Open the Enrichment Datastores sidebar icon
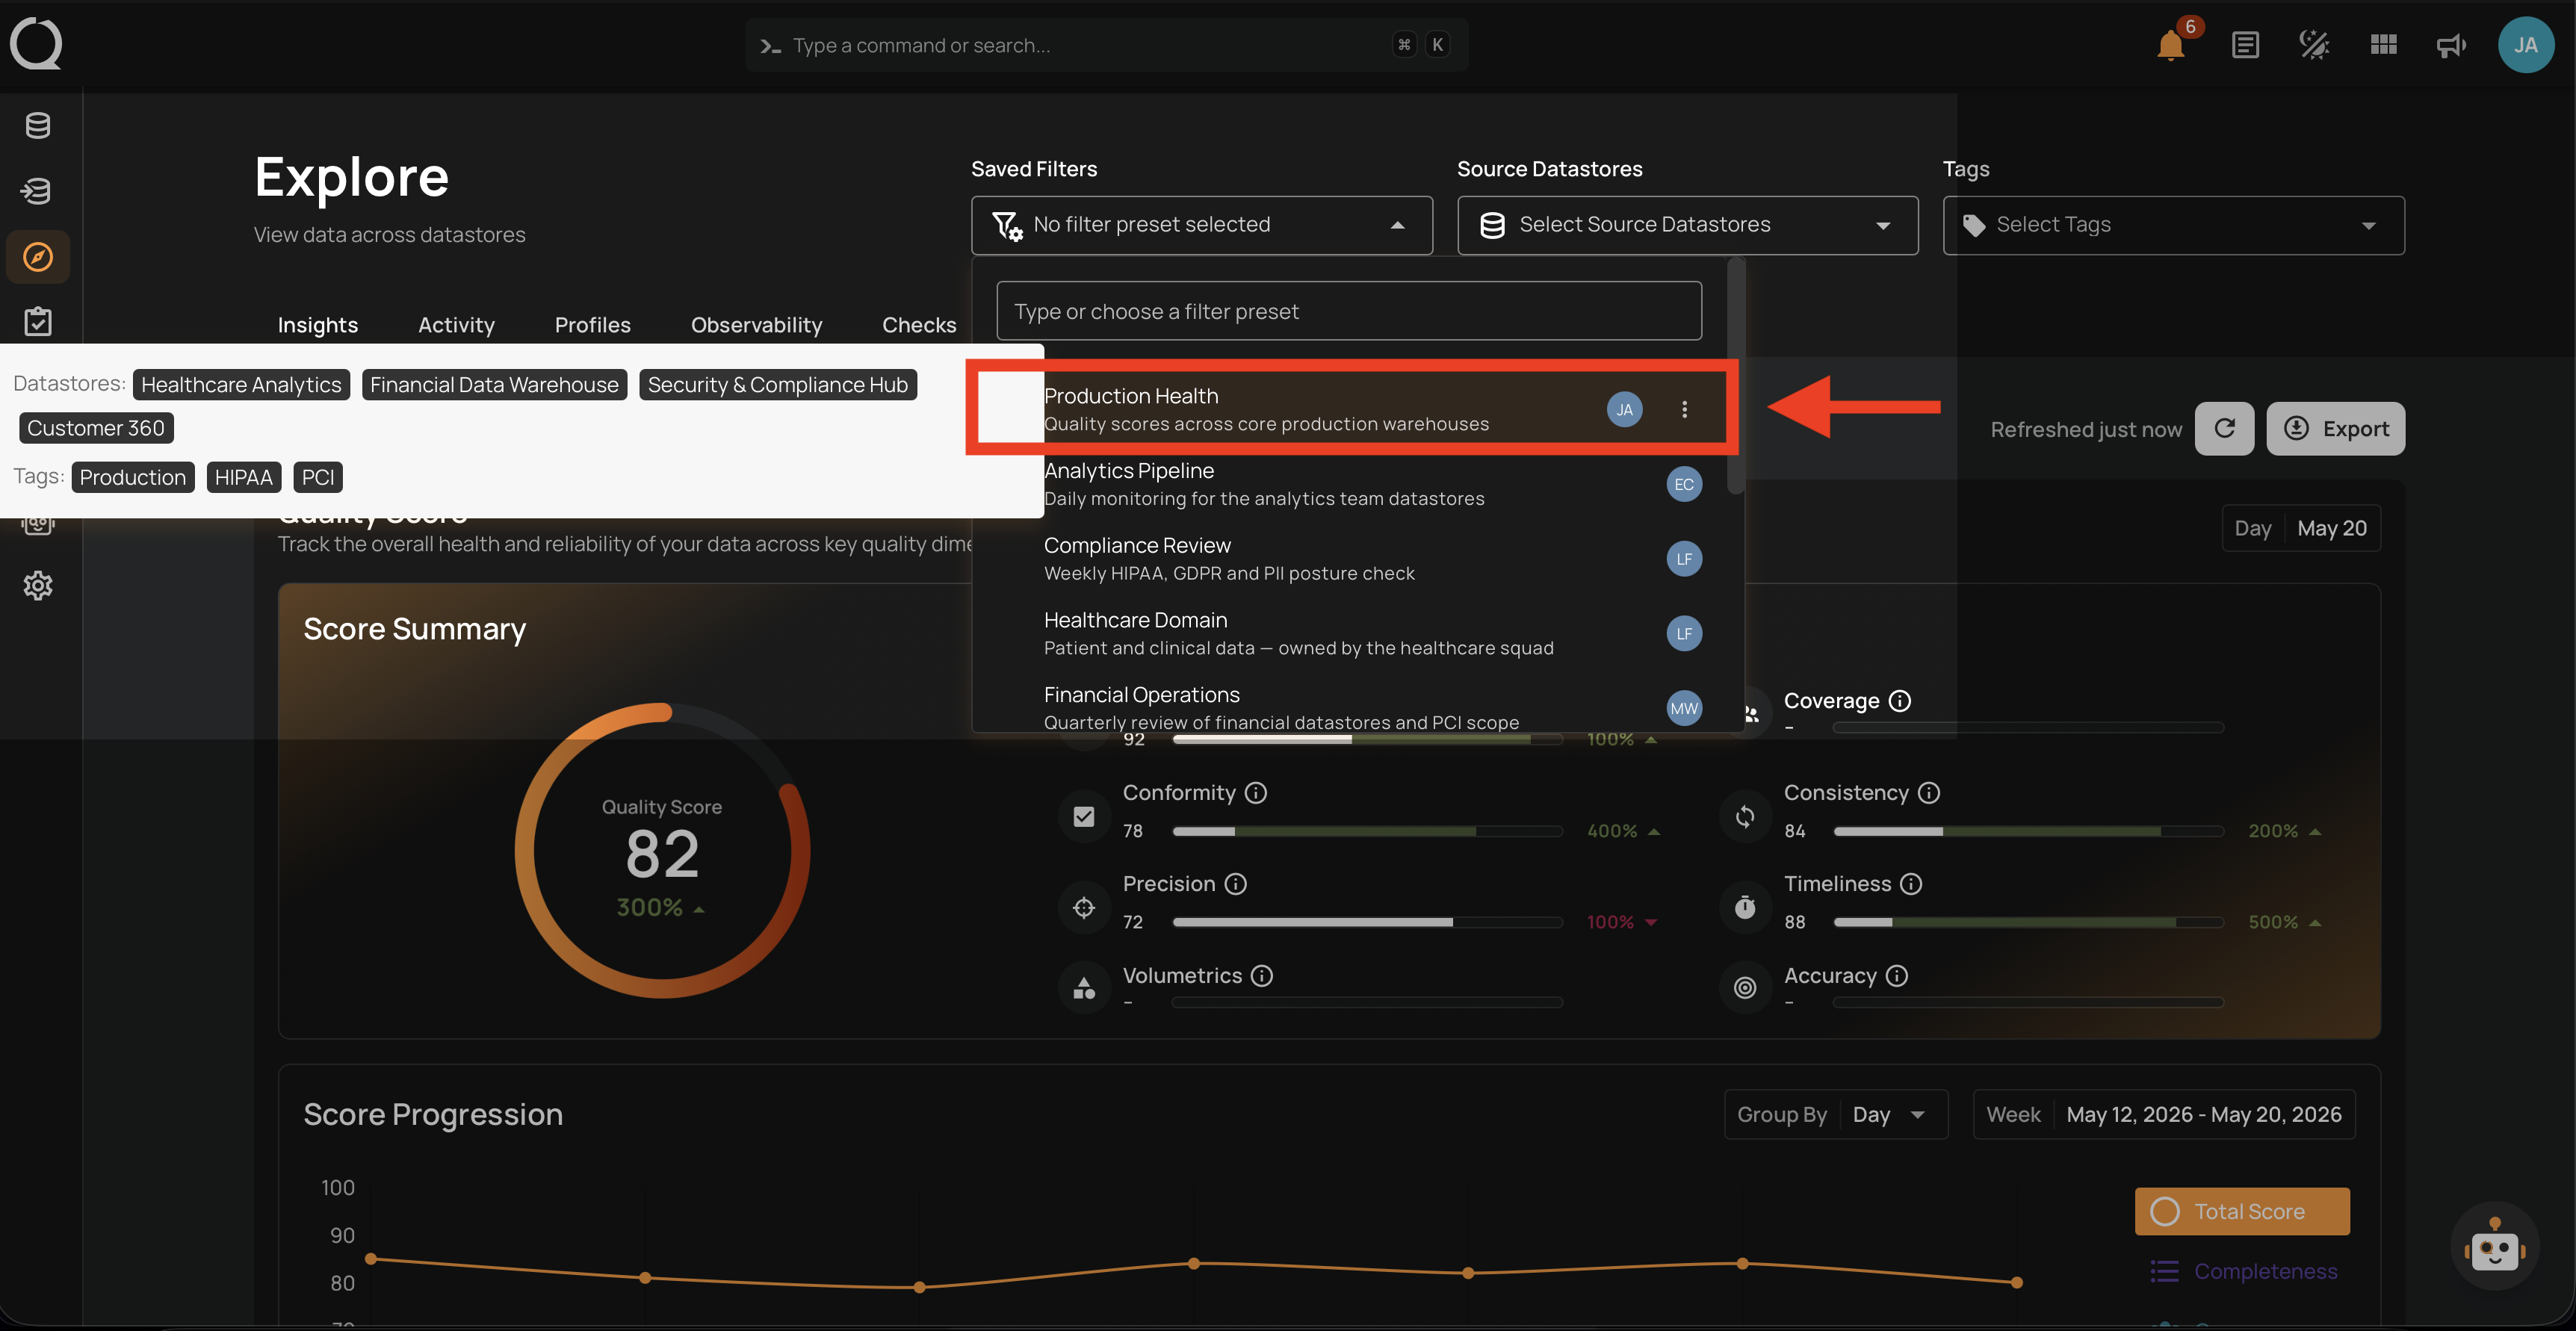Image resolution: width=2576 pixels, height=1331 pixels. 38,191
